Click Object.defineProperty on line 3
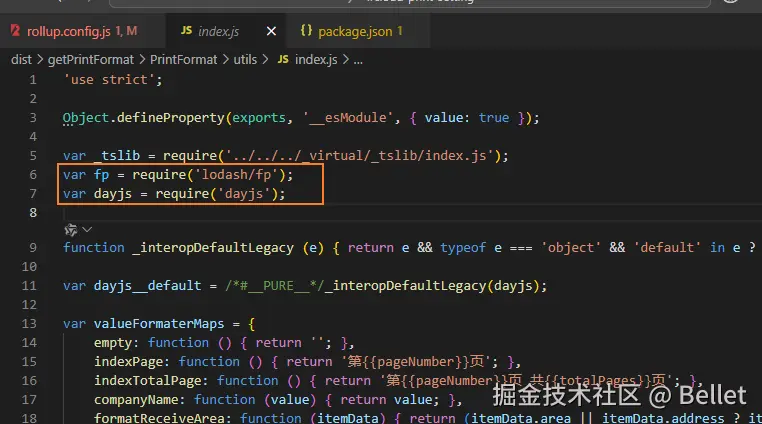Screen dimensions: 762x424 point(143,118)
